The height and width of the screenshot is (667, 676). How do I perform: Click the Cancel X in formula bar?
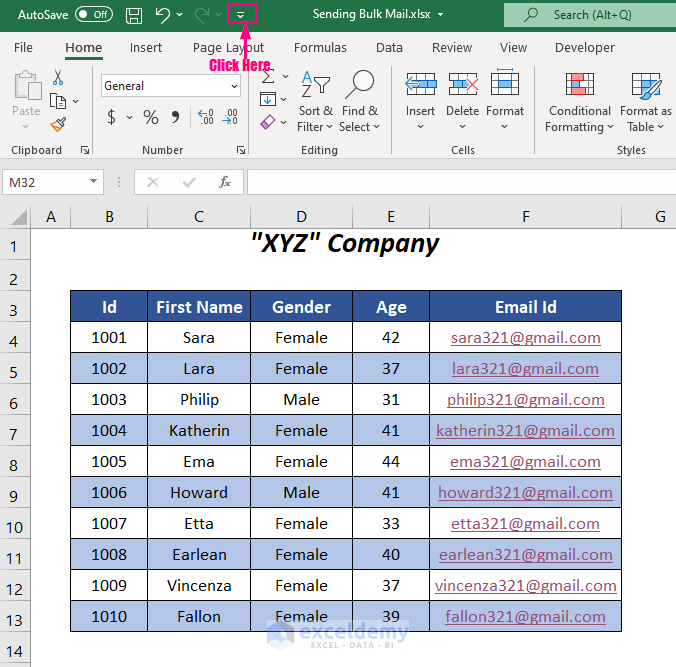click(153, 182)
